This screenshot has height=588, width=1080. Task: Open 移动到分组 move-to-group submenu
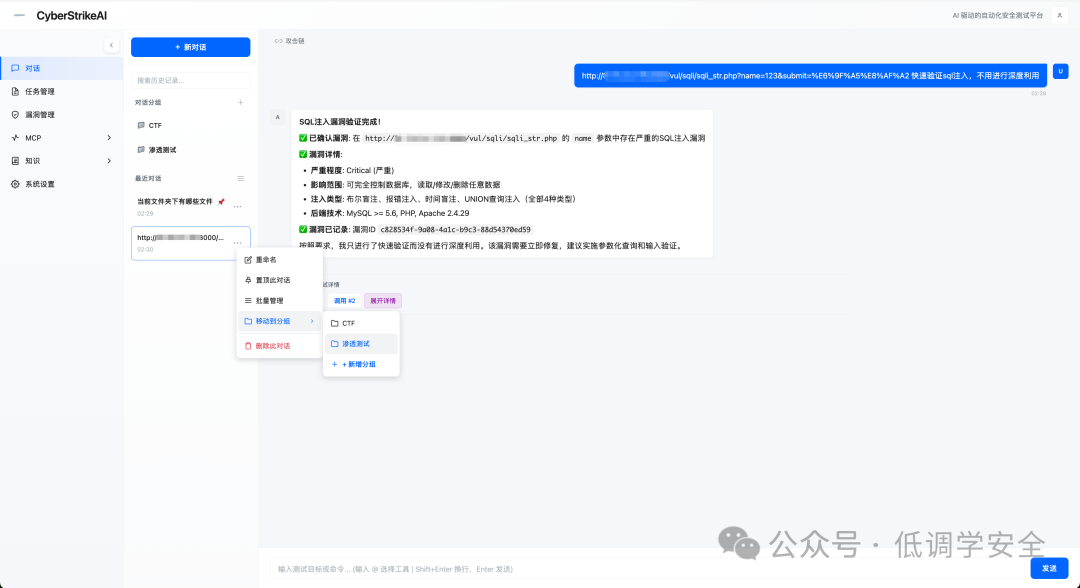[280, 321]
